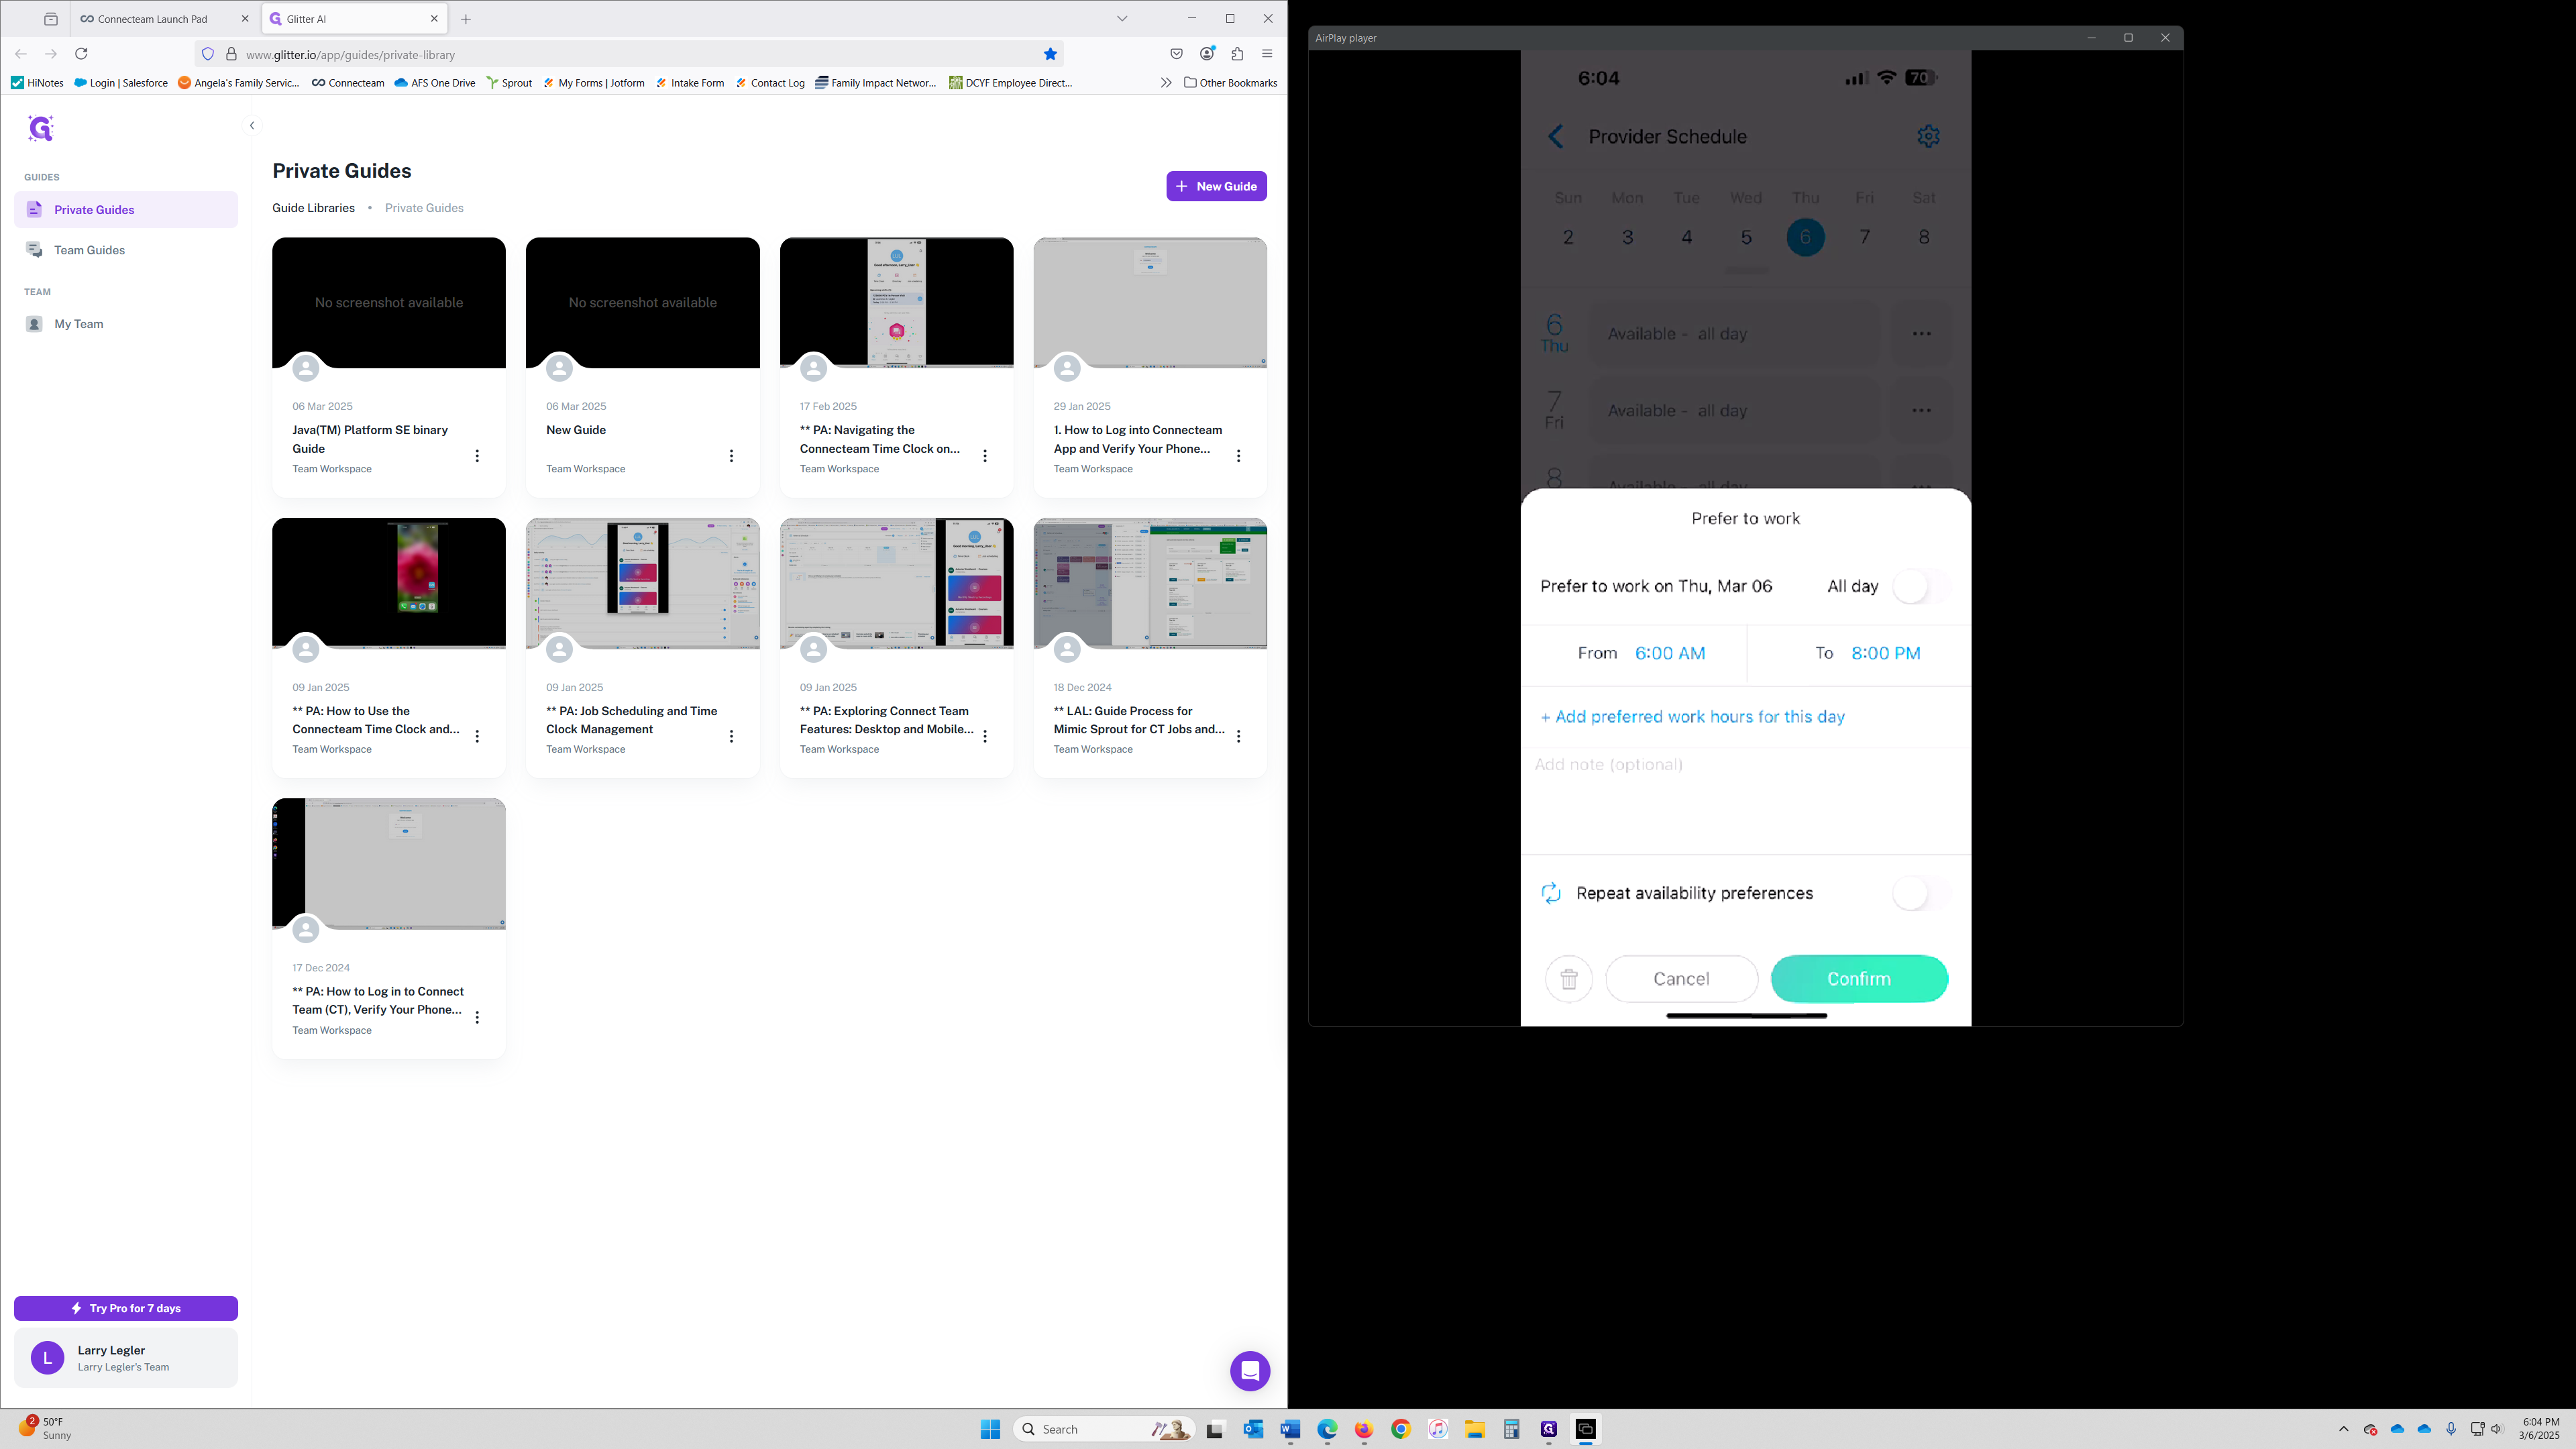Open the chat support bubble icon
Screen dimensions: 2576x1449
pos(1250,1371)
